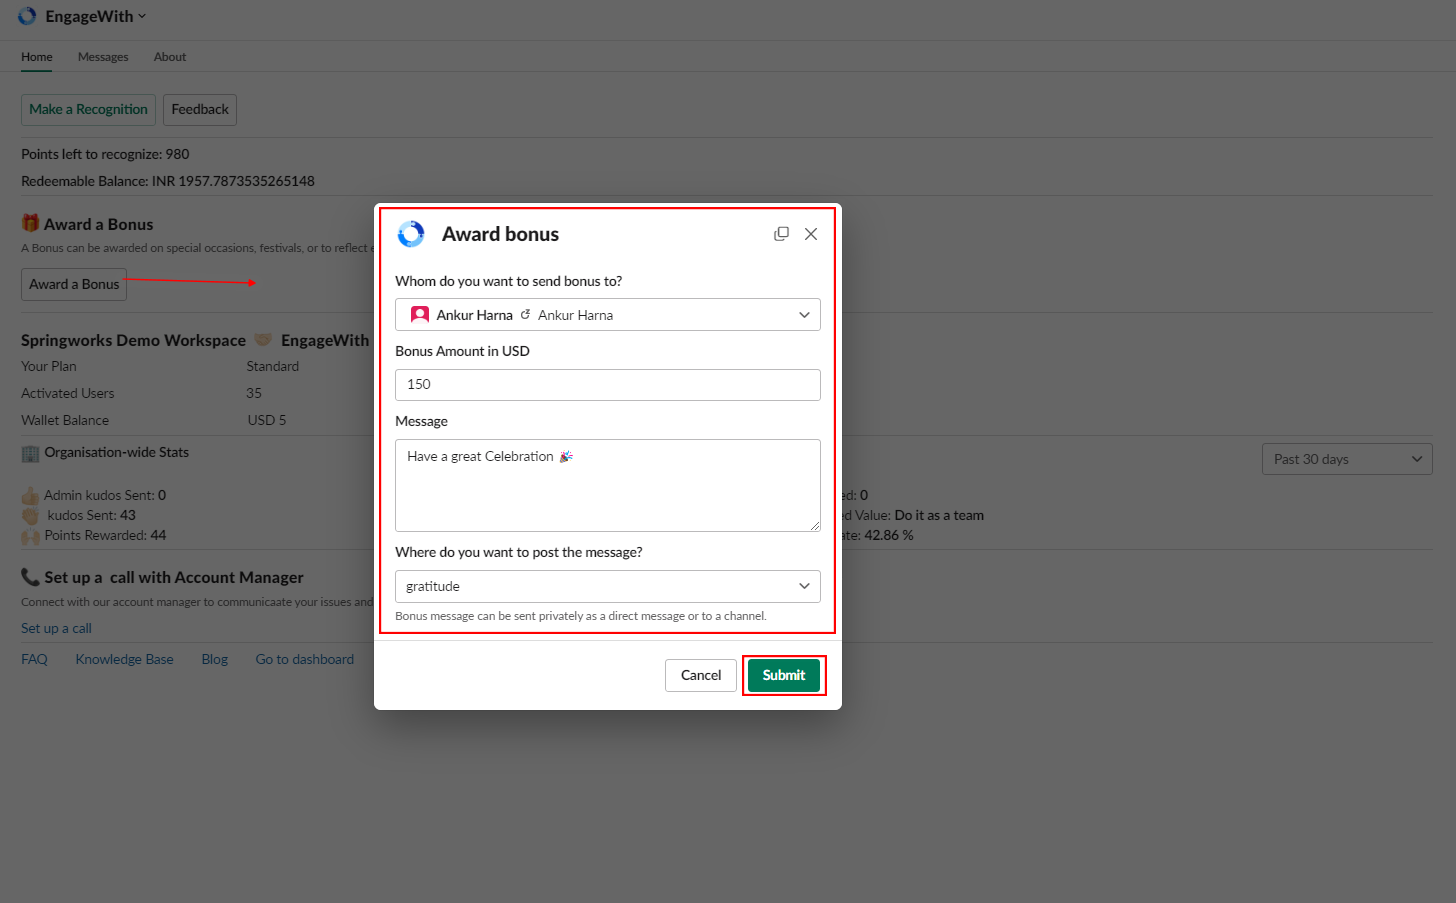Open the FAQ link
Image resolution: width=1456 pixels, height=903 pixels.
[34, 659]
